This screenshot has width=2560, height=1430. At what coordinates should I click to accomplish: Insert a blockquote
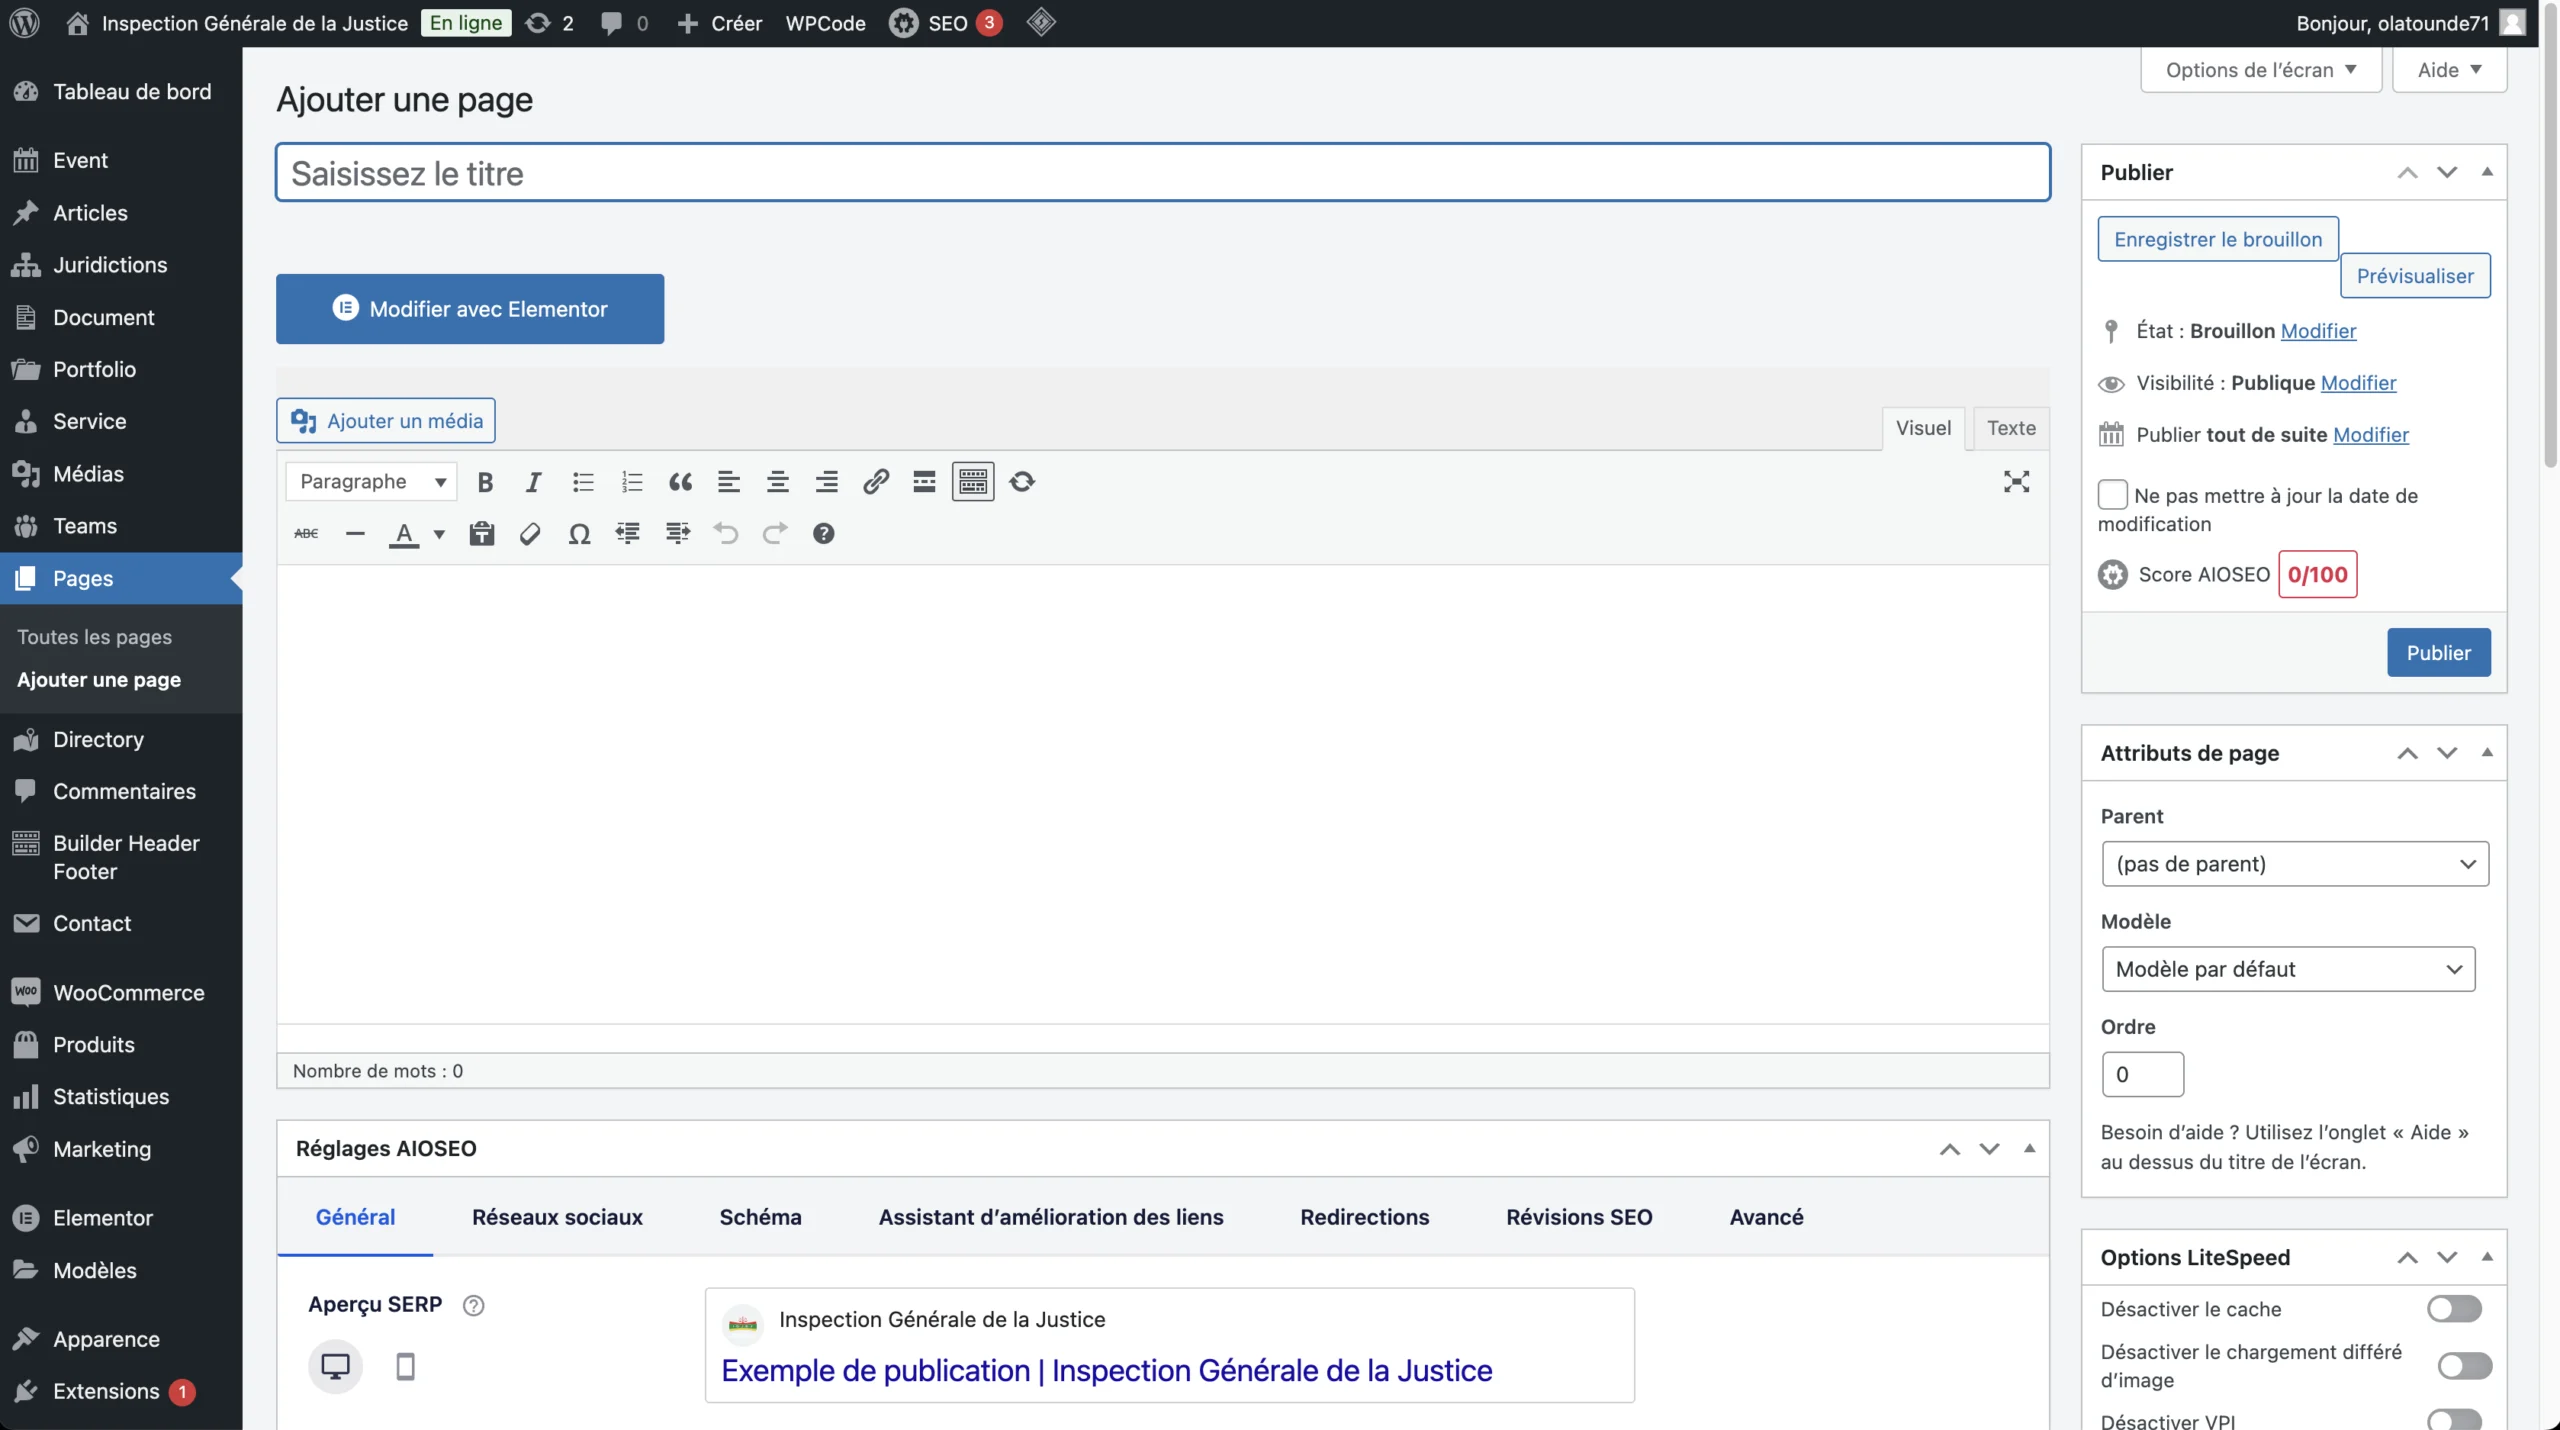click(x=680, y=482)
